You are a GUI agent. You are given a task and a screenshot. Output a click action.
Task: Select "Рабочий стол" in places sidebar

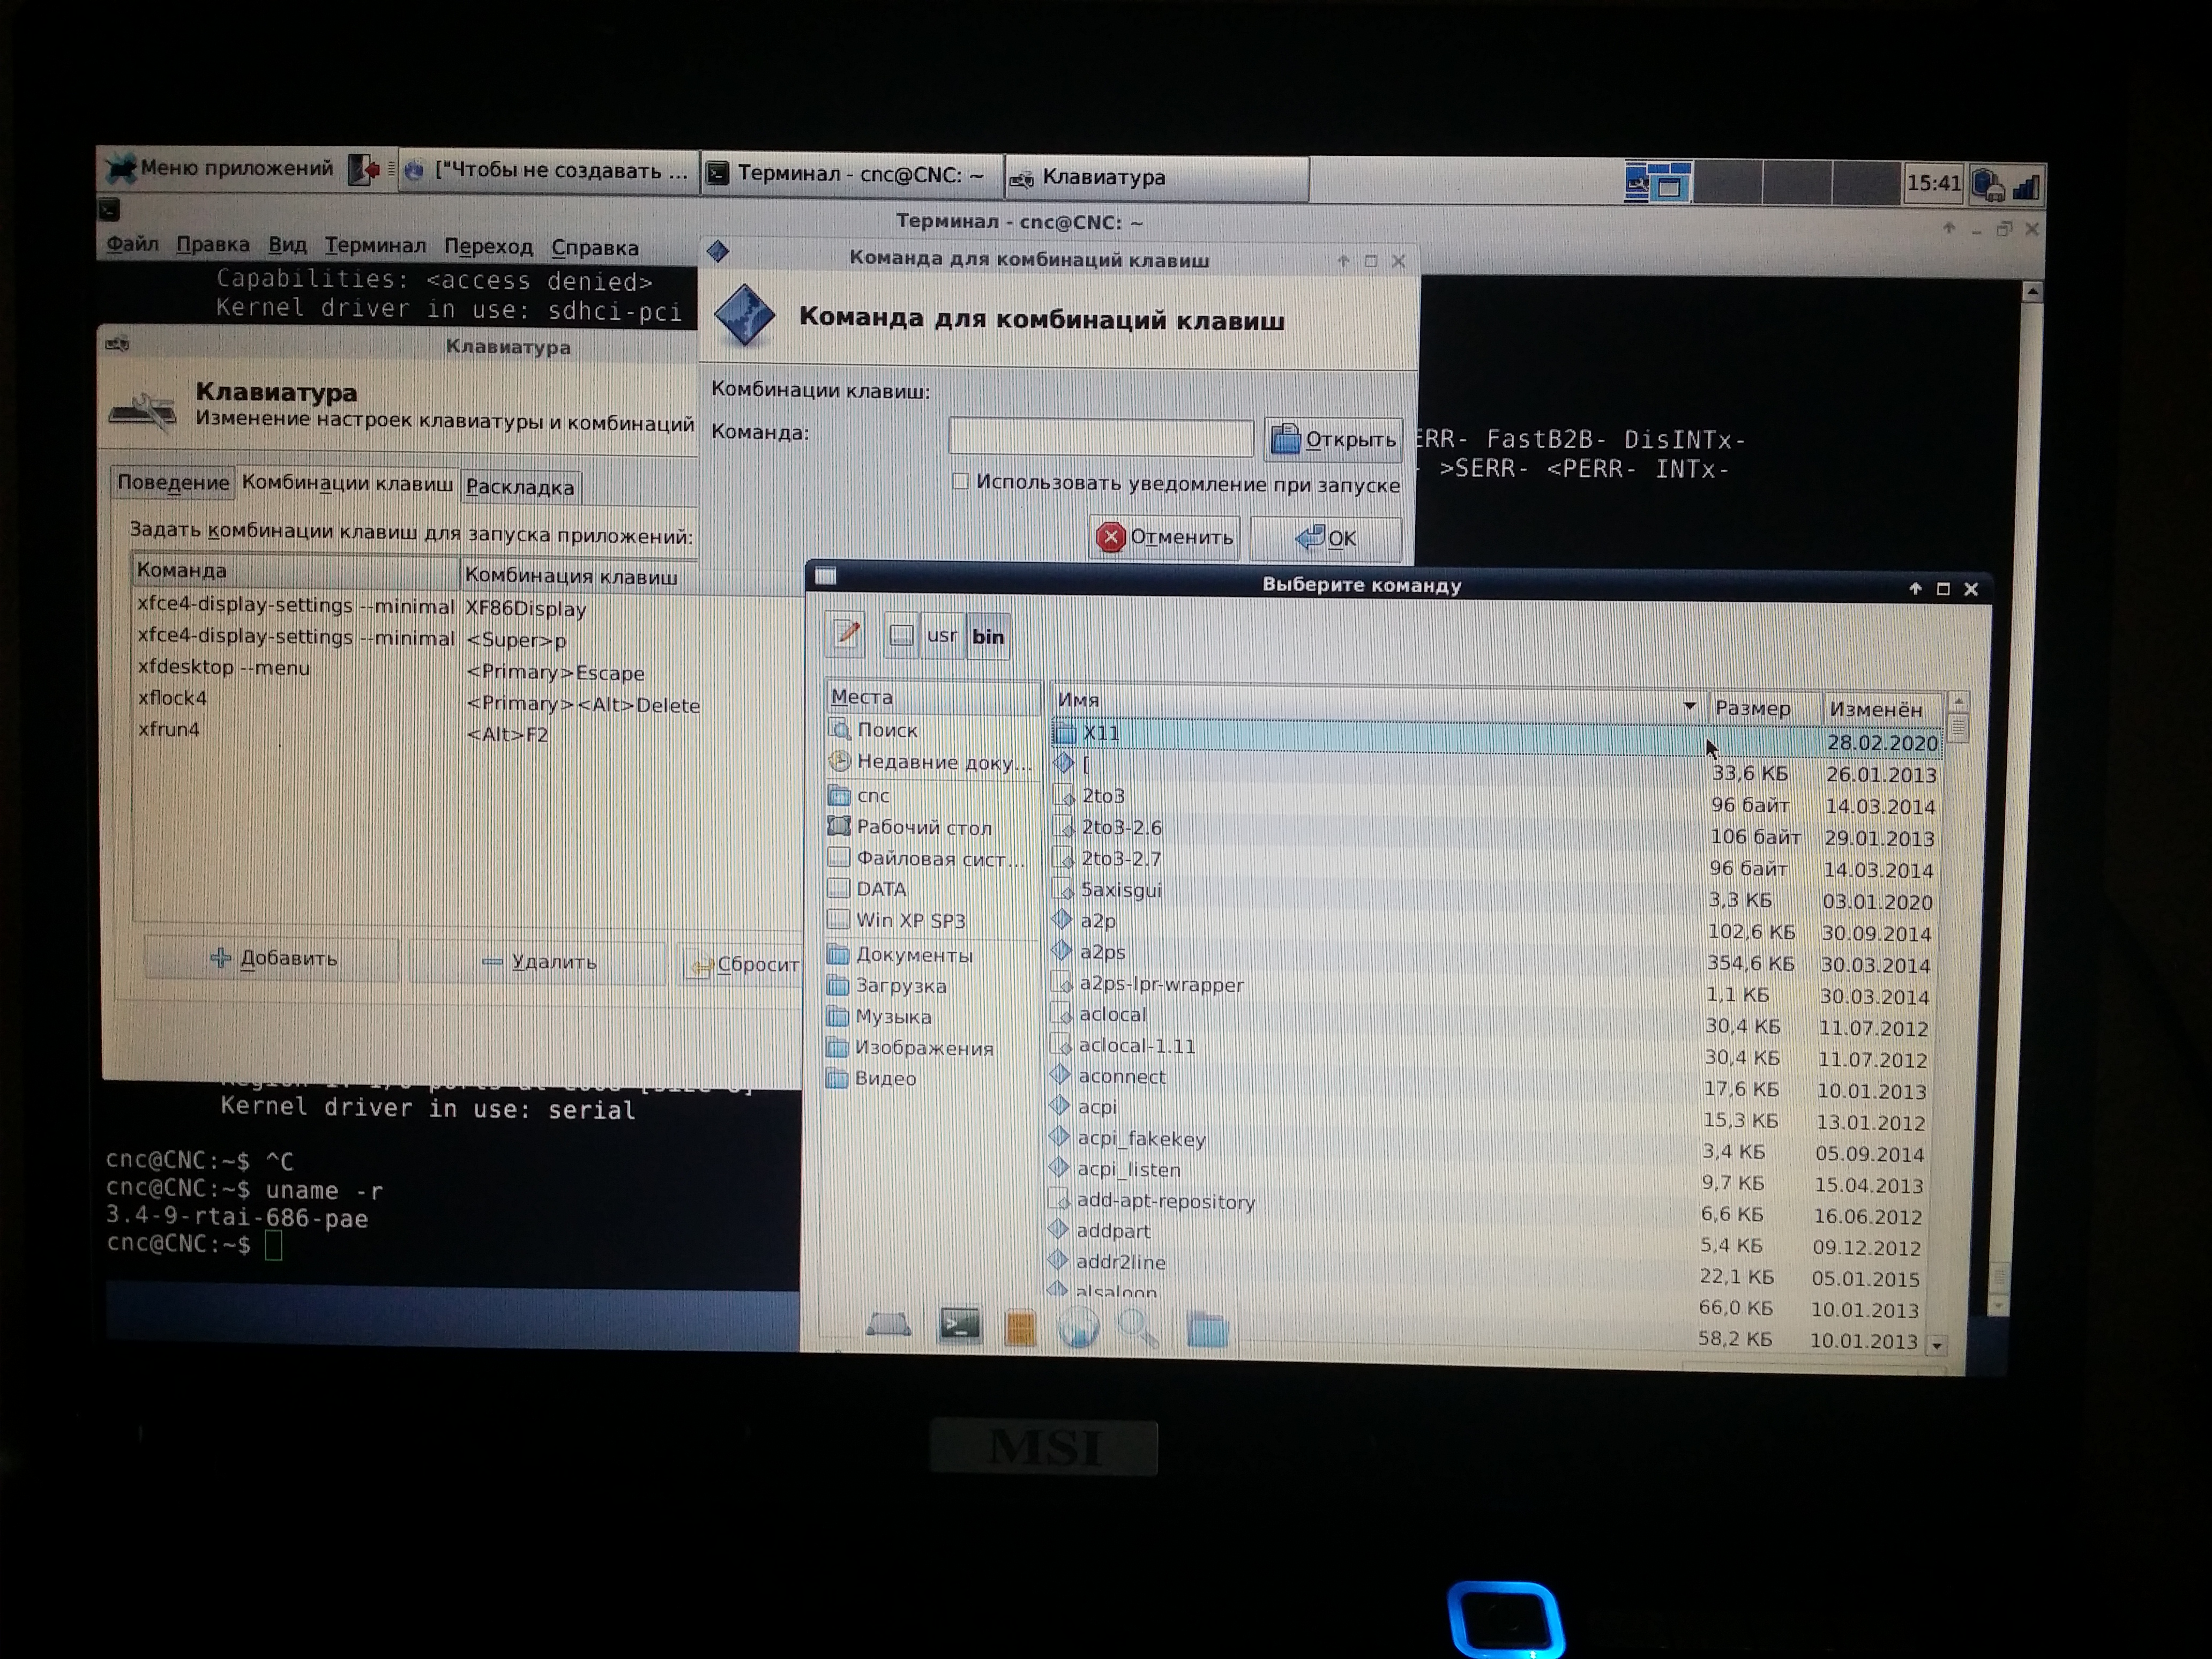(923, 827)
